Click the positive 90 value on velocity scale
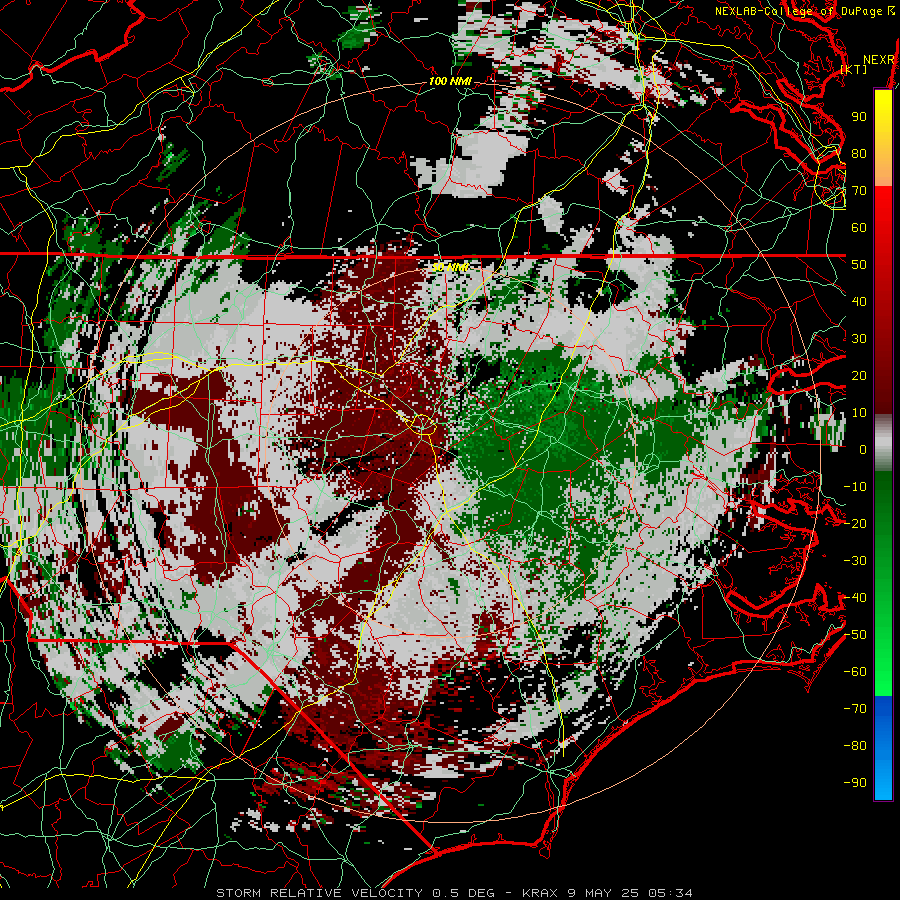The height and width of the screenshot is (900, 900). (859, 117)
